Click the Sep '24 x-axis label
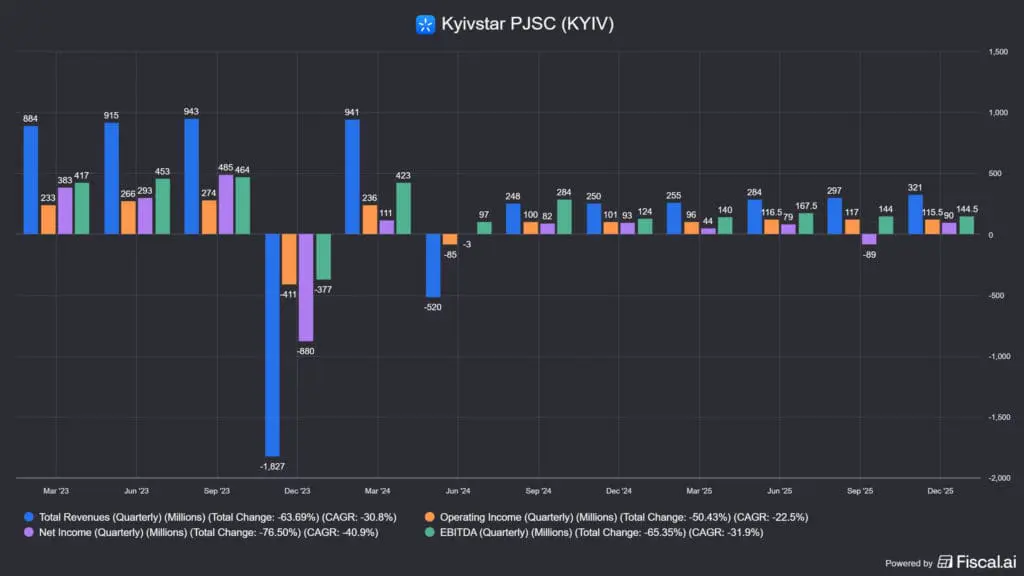Screen dimensions: 1024x576 538,491
